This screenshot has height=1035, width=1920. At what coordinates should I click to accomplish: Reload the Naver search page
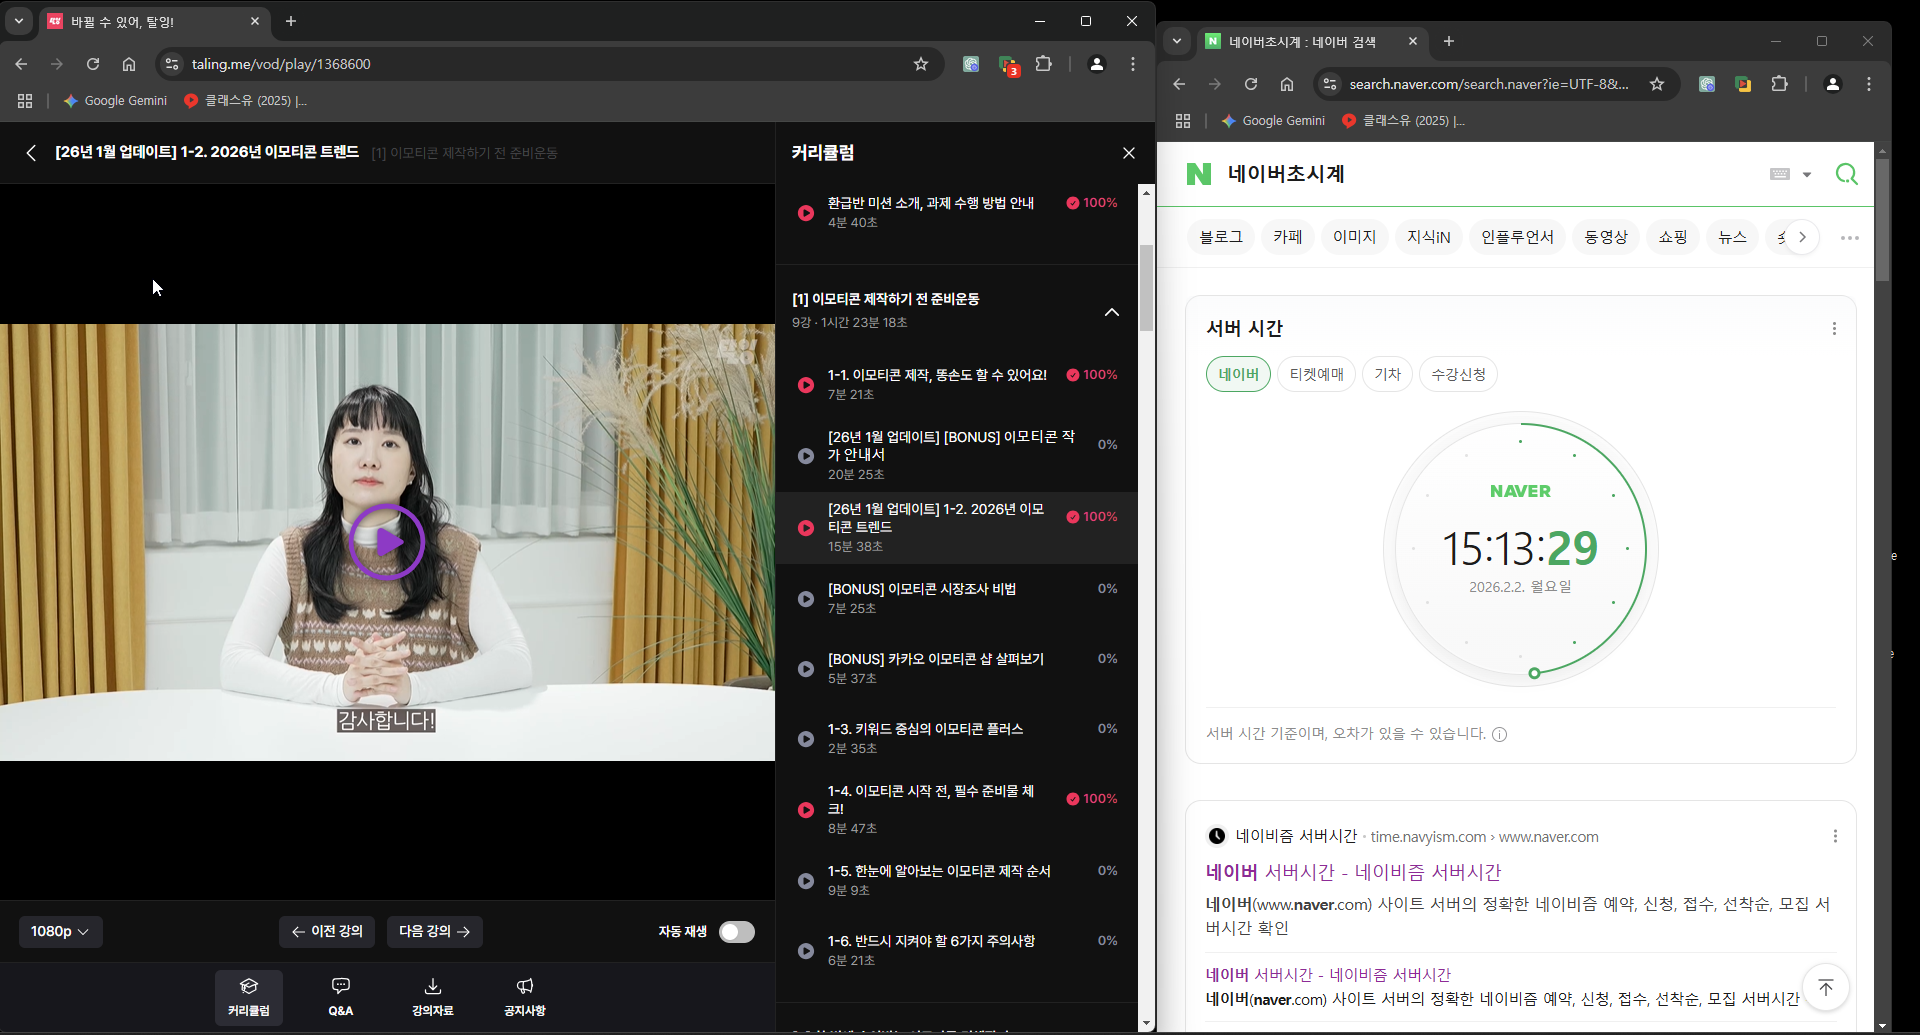[1251, 84]
